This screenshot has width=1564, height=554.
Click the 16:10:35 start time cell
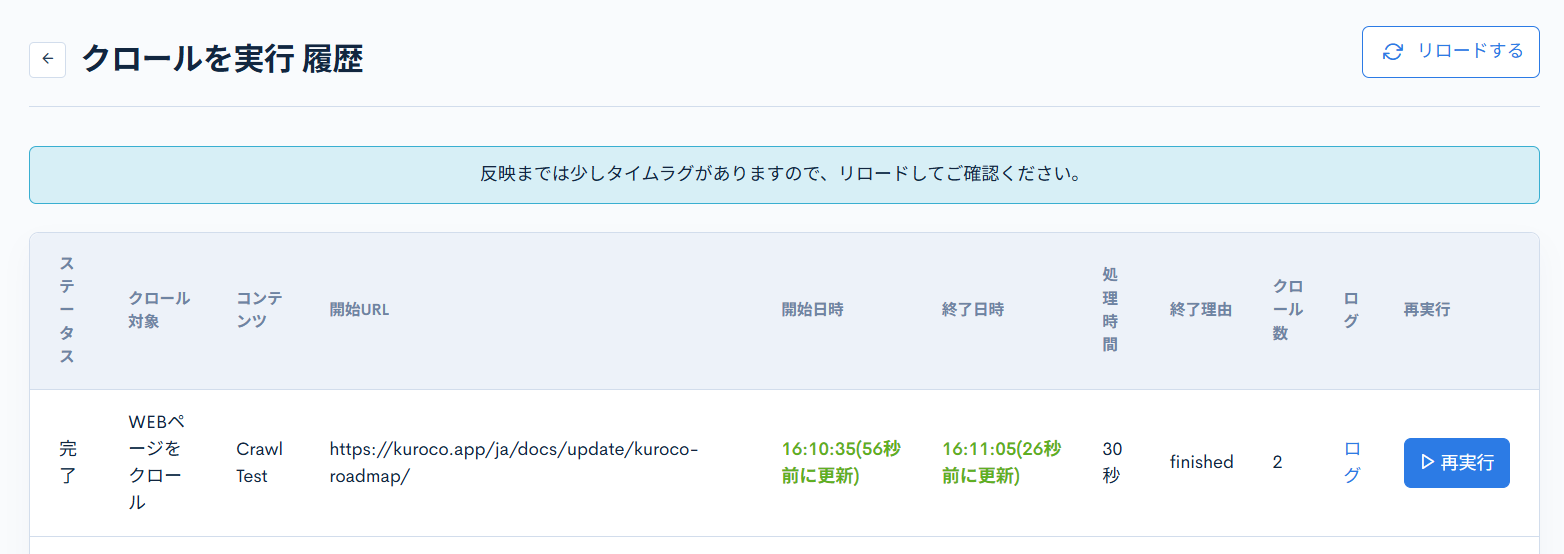coord(841,462)
